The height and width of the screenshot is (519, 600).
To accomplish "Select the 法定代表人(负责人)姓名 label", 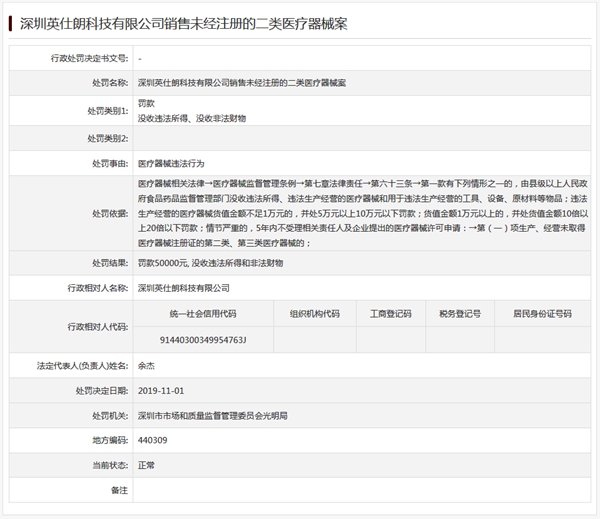I will click(83, 366).
